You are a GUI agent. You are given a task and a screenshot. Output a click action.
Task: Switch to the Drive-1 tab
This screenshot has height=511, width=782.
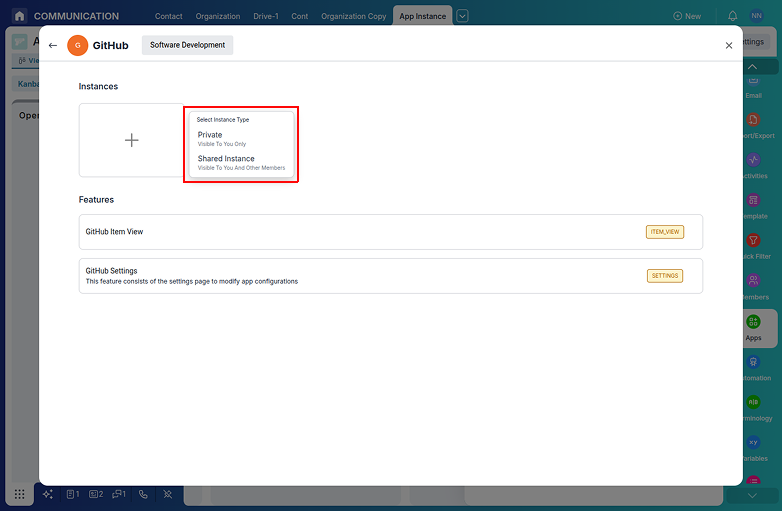click(x=266, y=16)
